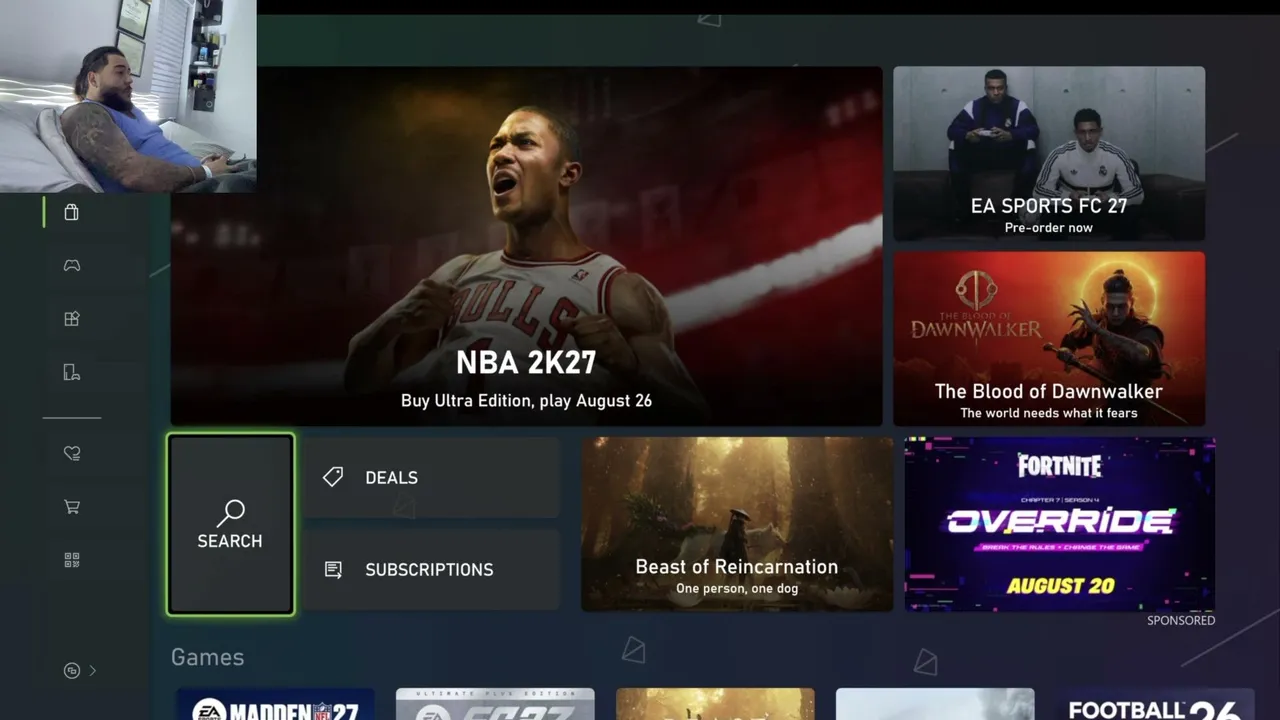Click the Deals price tag icon

click(x=333, y=477)
